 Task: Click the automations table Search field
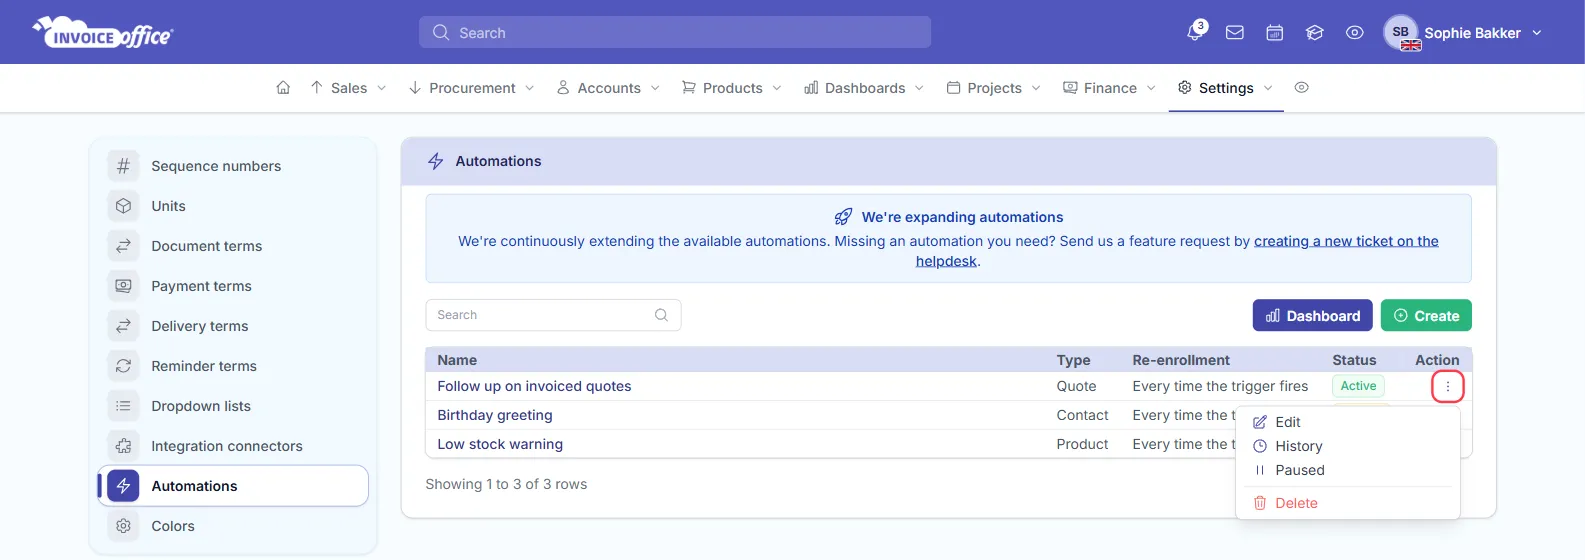pyautogui.click(x=553, y=315)
